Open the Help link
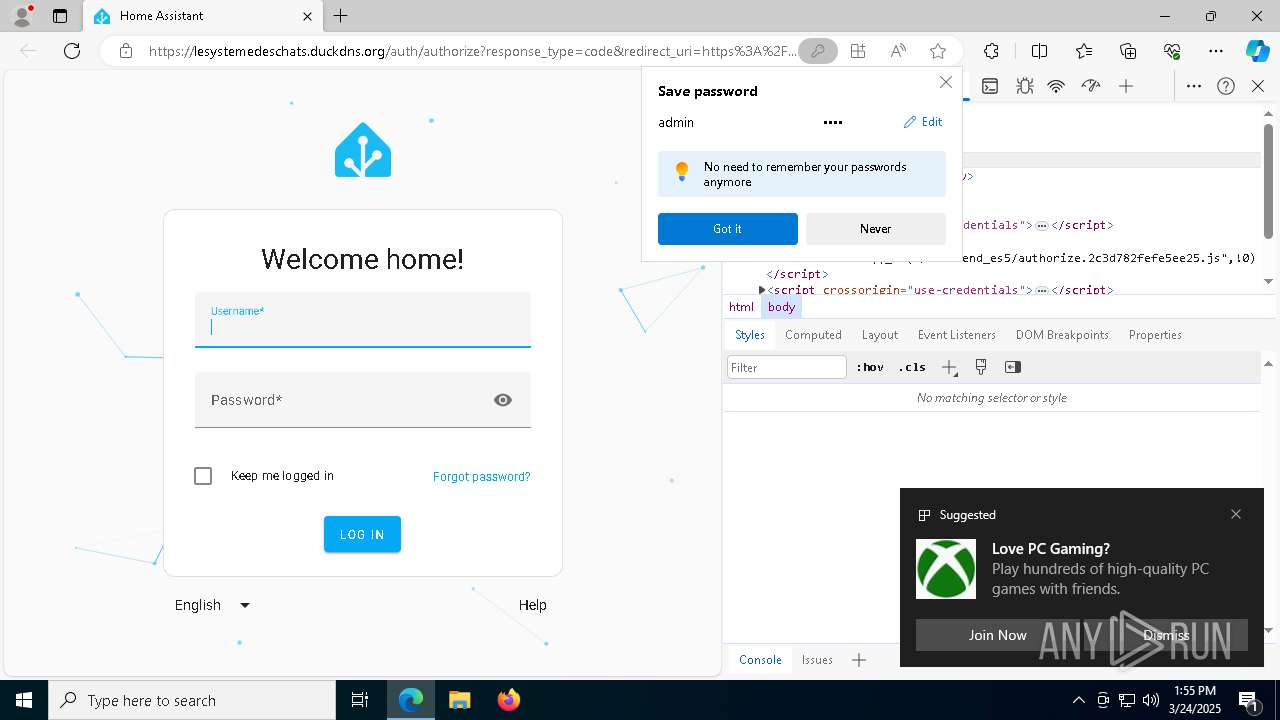This screenshot has height=720, width=1280. pyautogui.click(x=533, y=605)
